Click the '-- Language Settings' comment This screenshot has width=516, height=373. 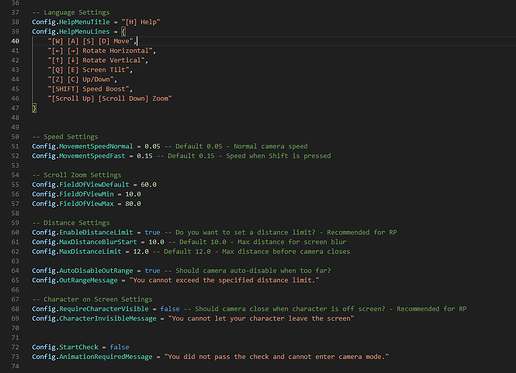(71, 12)
